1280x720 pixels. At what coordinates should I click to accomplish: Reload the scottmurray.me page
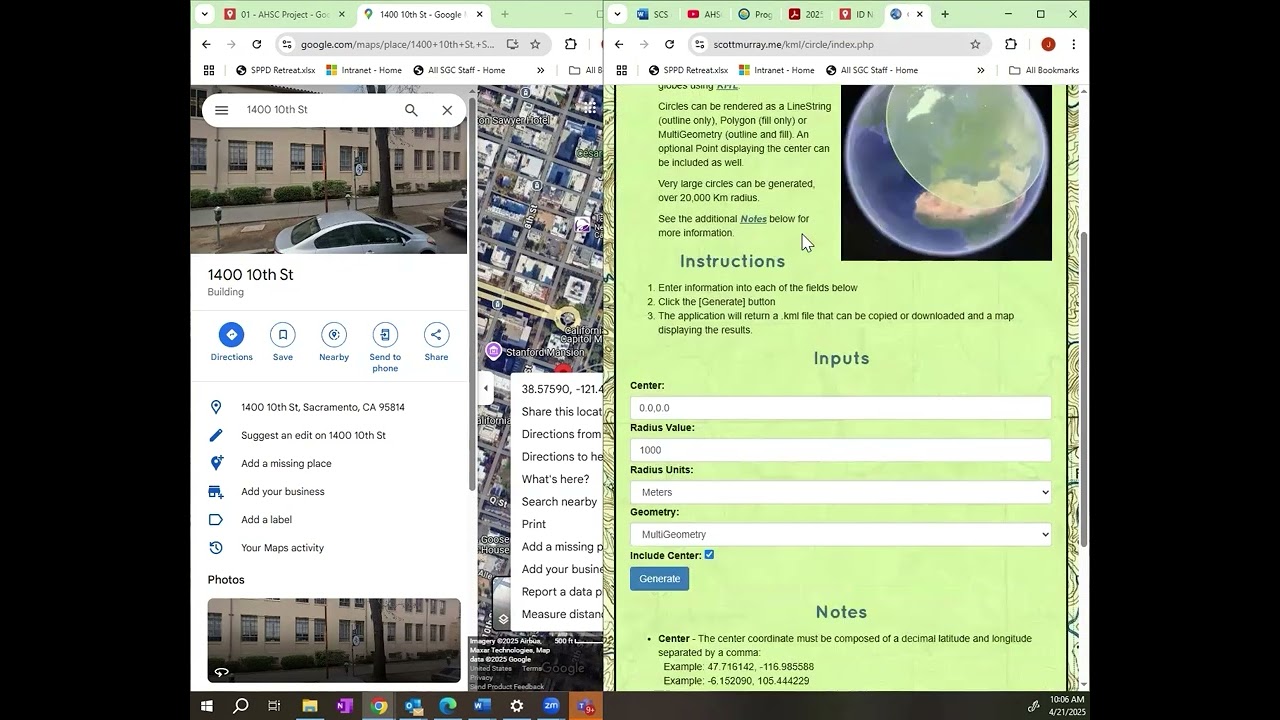(x=670, y=44)
